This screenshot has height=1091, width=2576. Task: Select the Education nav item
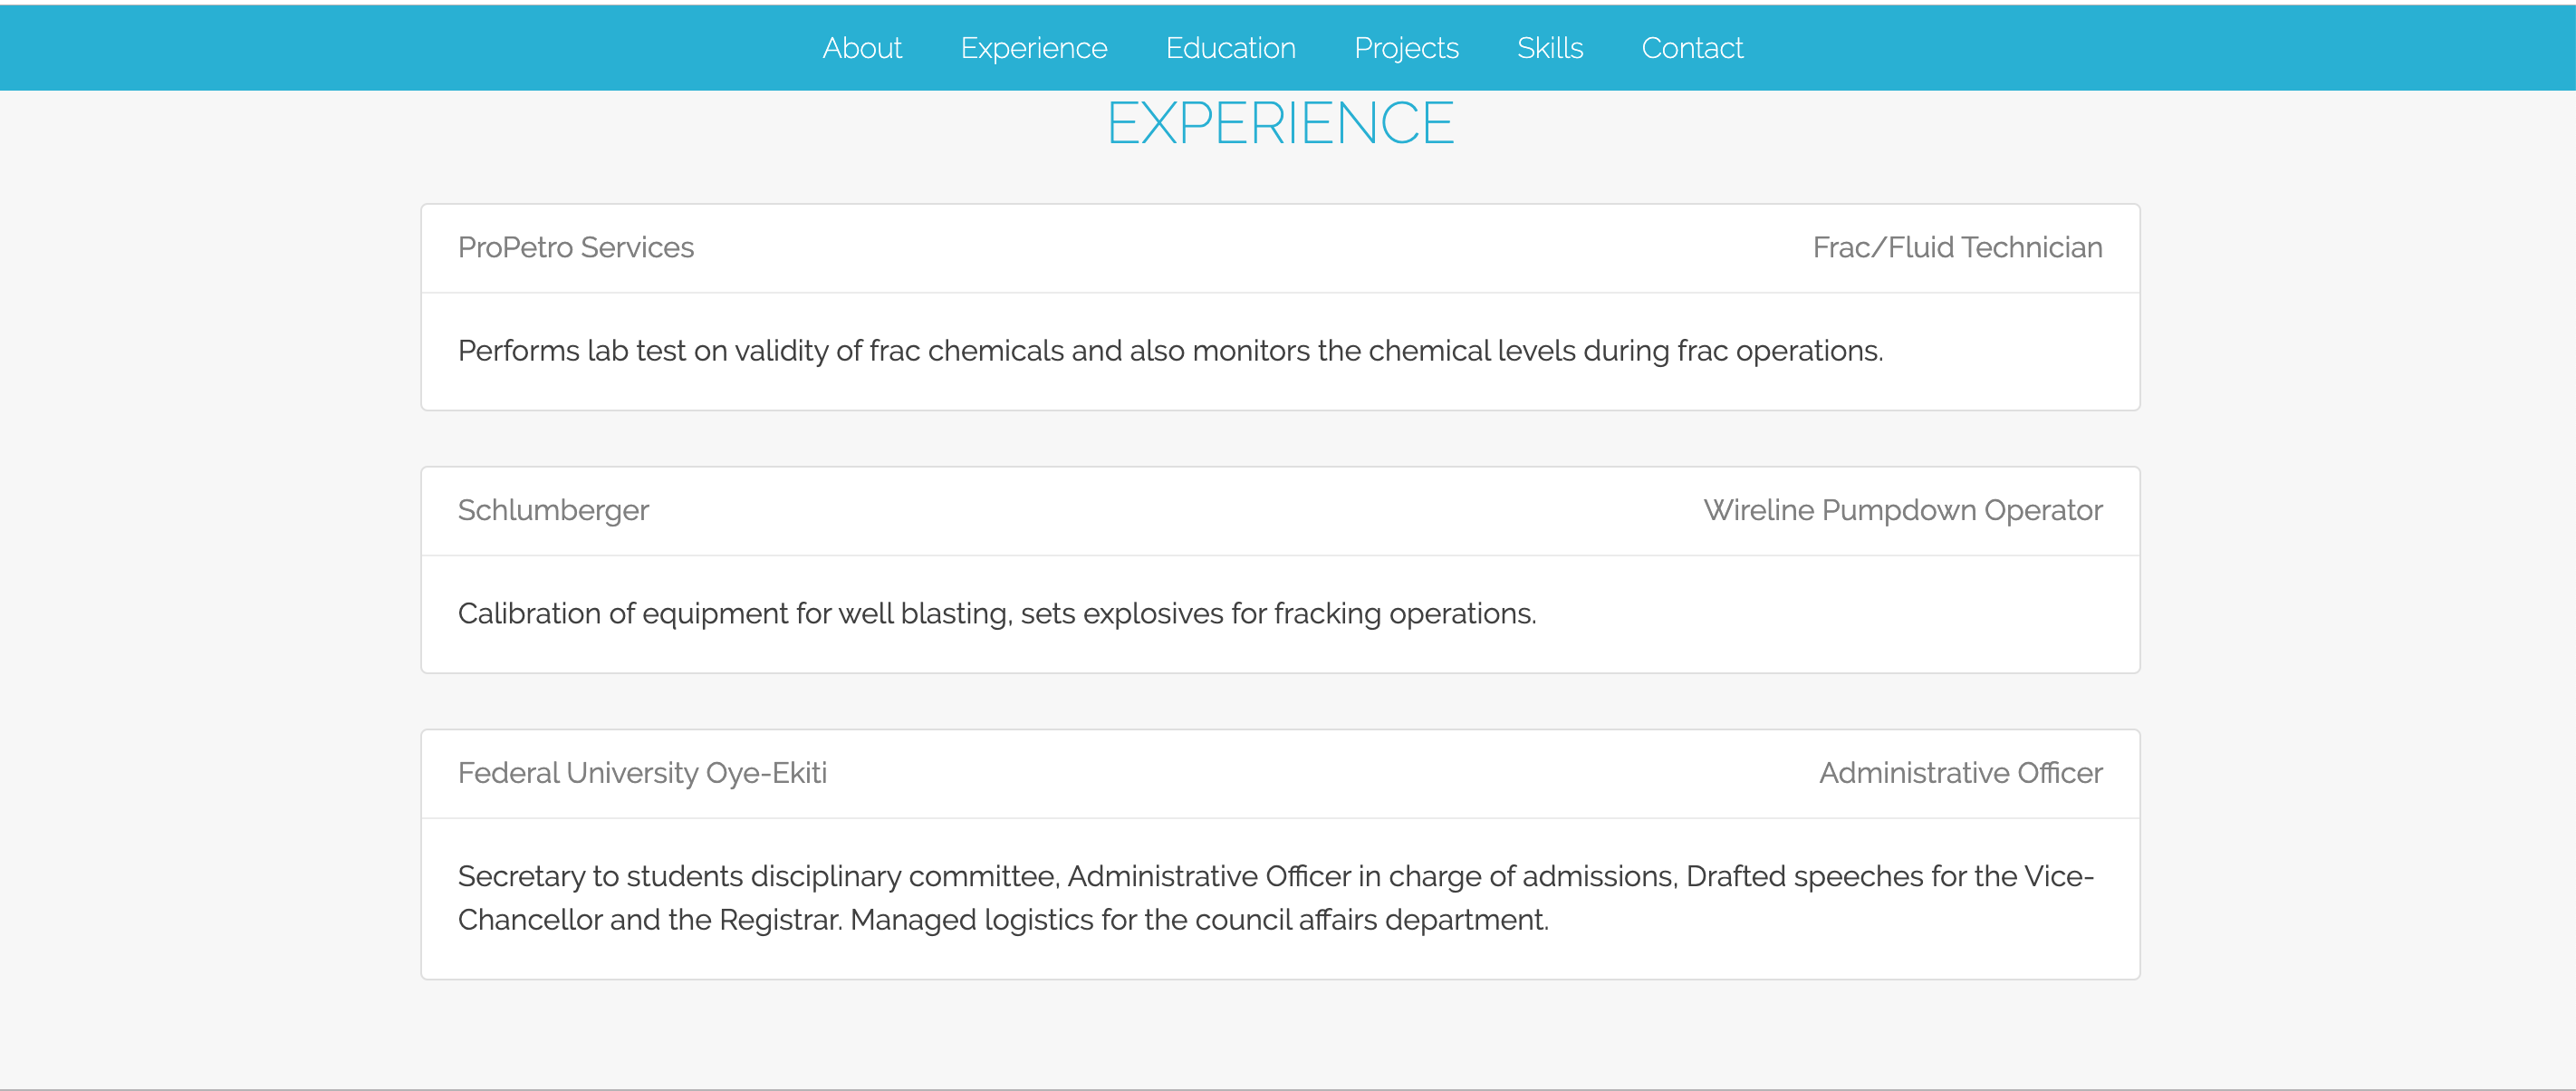pos(1230,48)
